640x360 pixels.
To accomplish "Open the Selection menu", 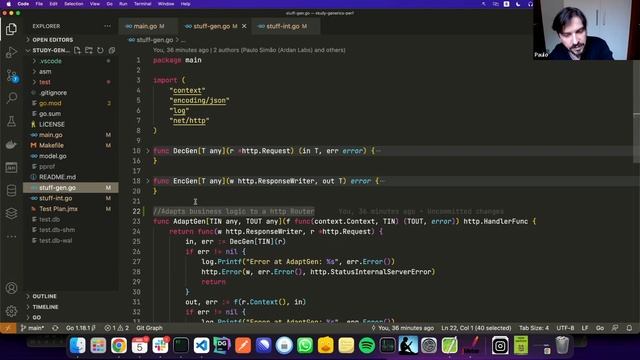I will pos(73,4).
